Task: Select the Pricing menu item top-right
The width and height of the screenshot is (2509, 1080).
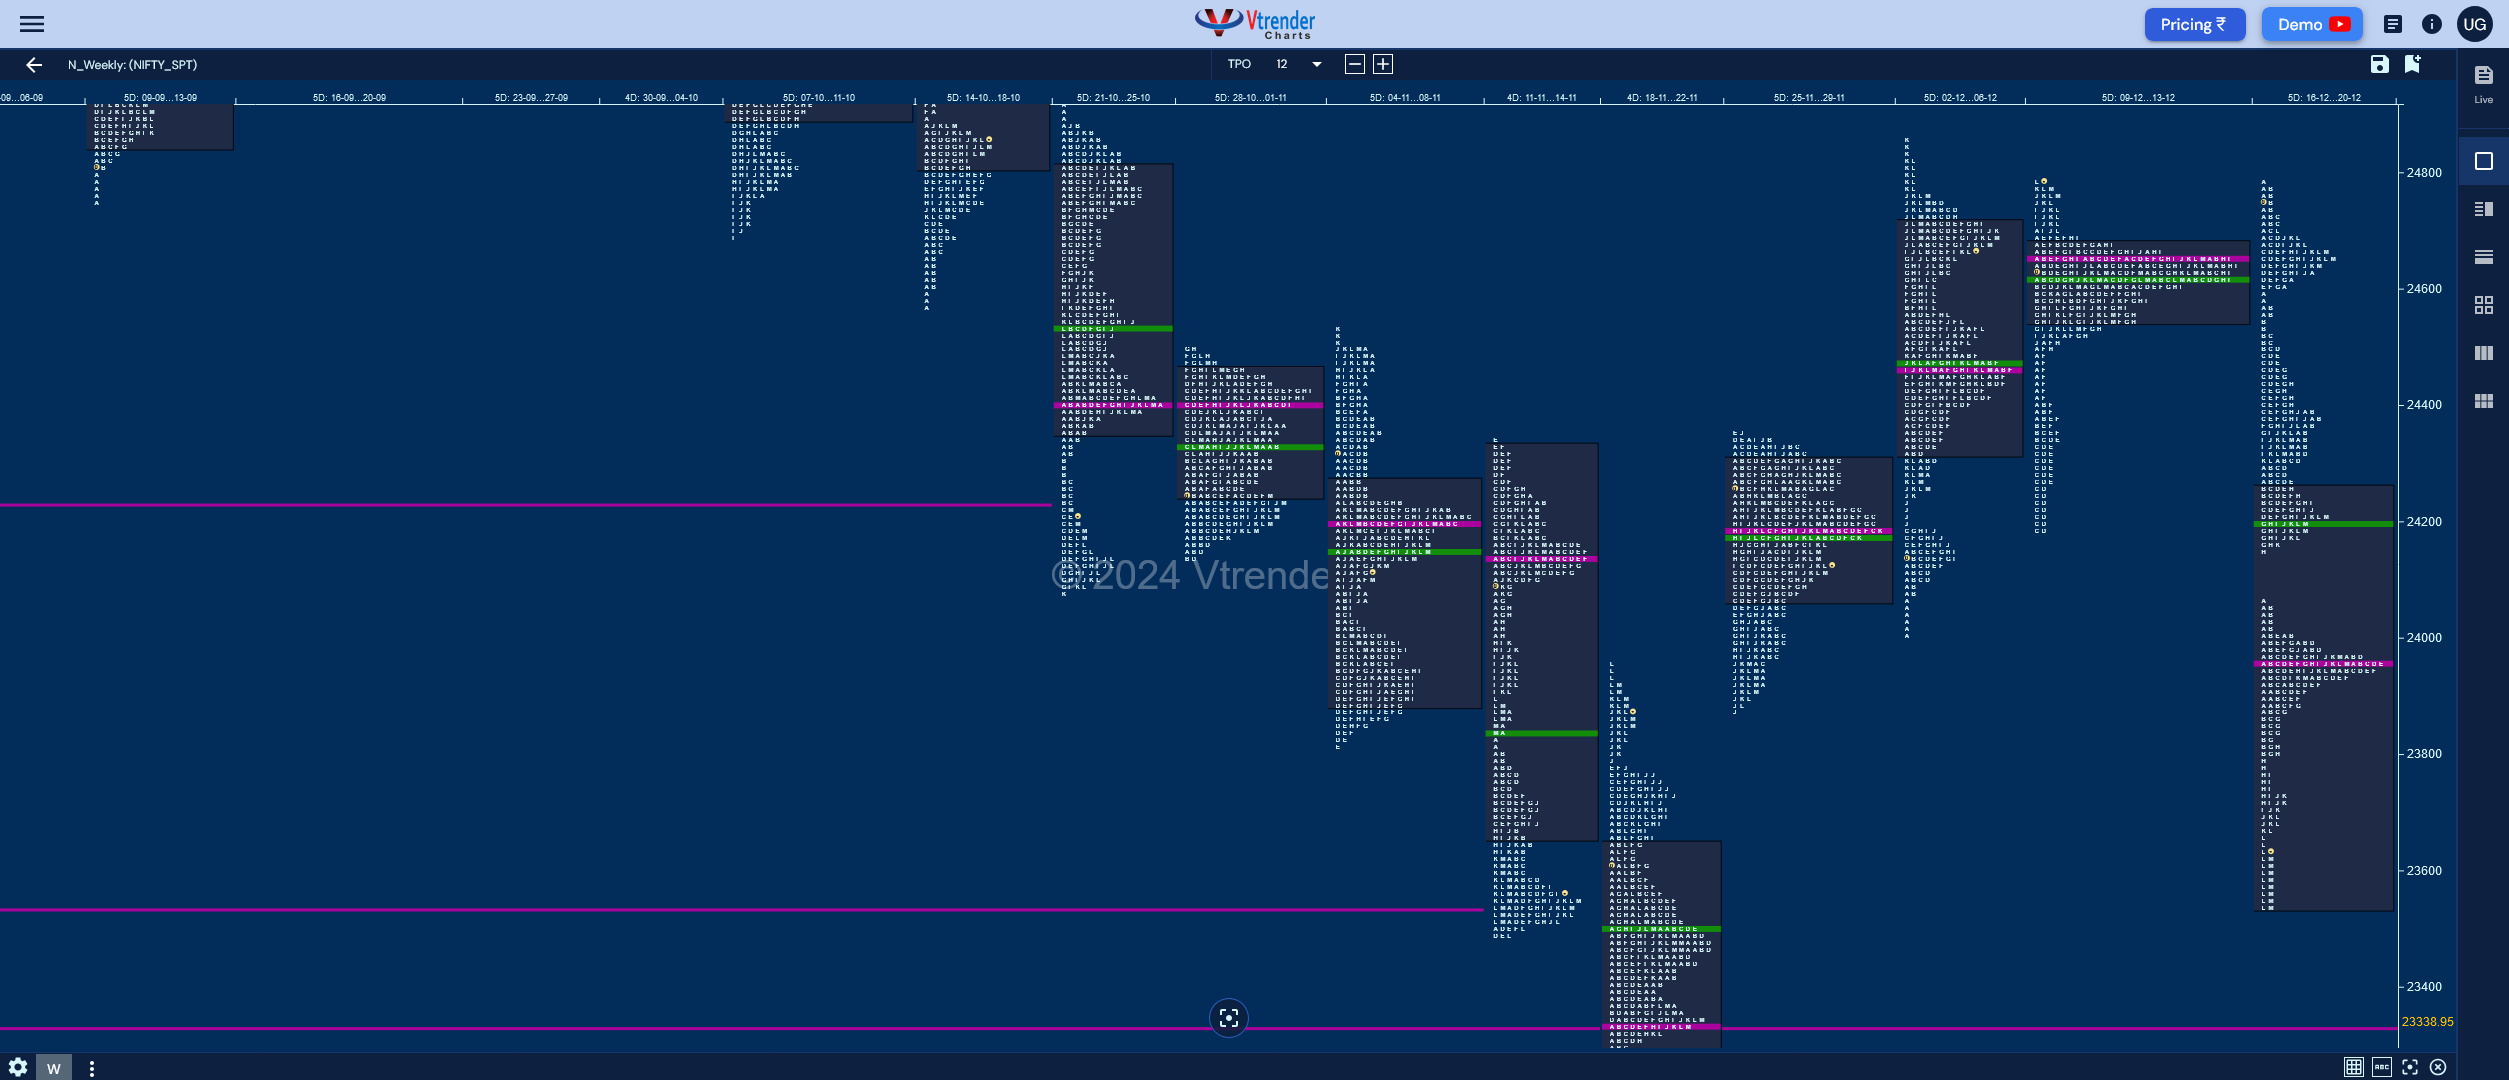Action: (x=2195, y=24)
